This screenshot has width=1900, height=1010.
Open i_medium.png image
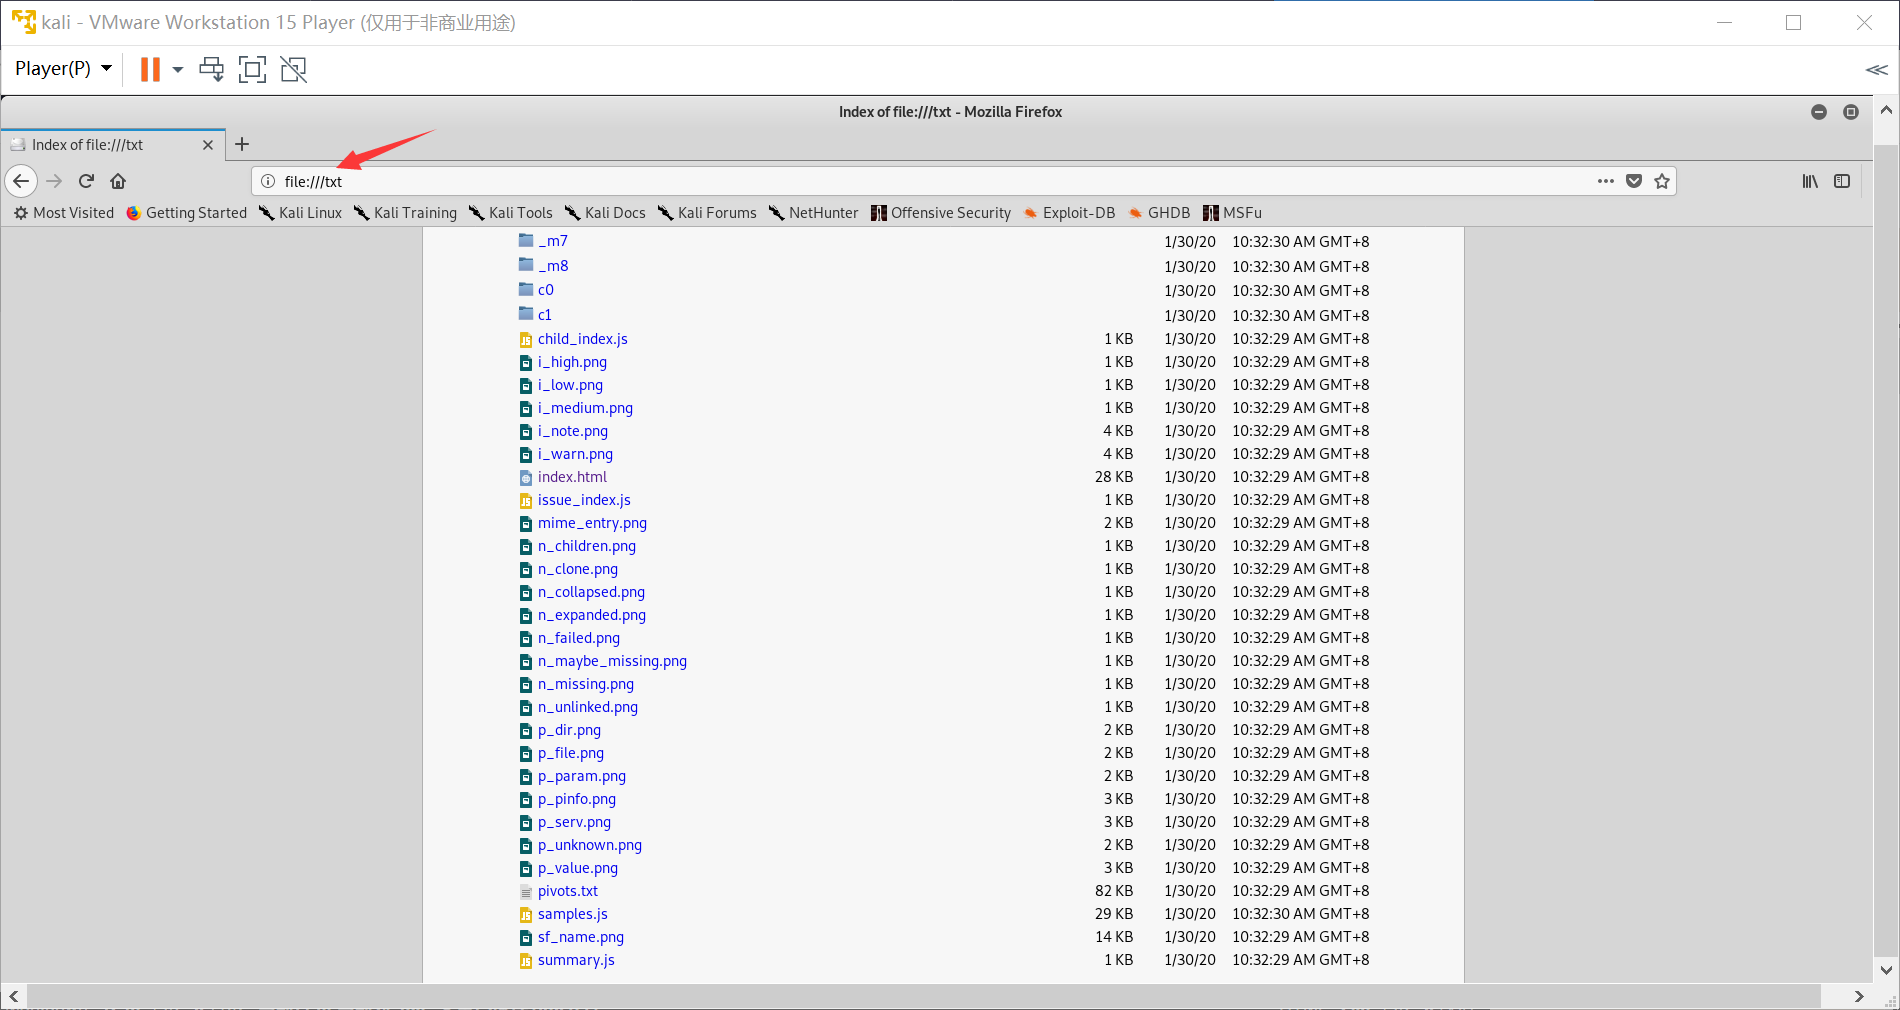[x=585, y=408]
